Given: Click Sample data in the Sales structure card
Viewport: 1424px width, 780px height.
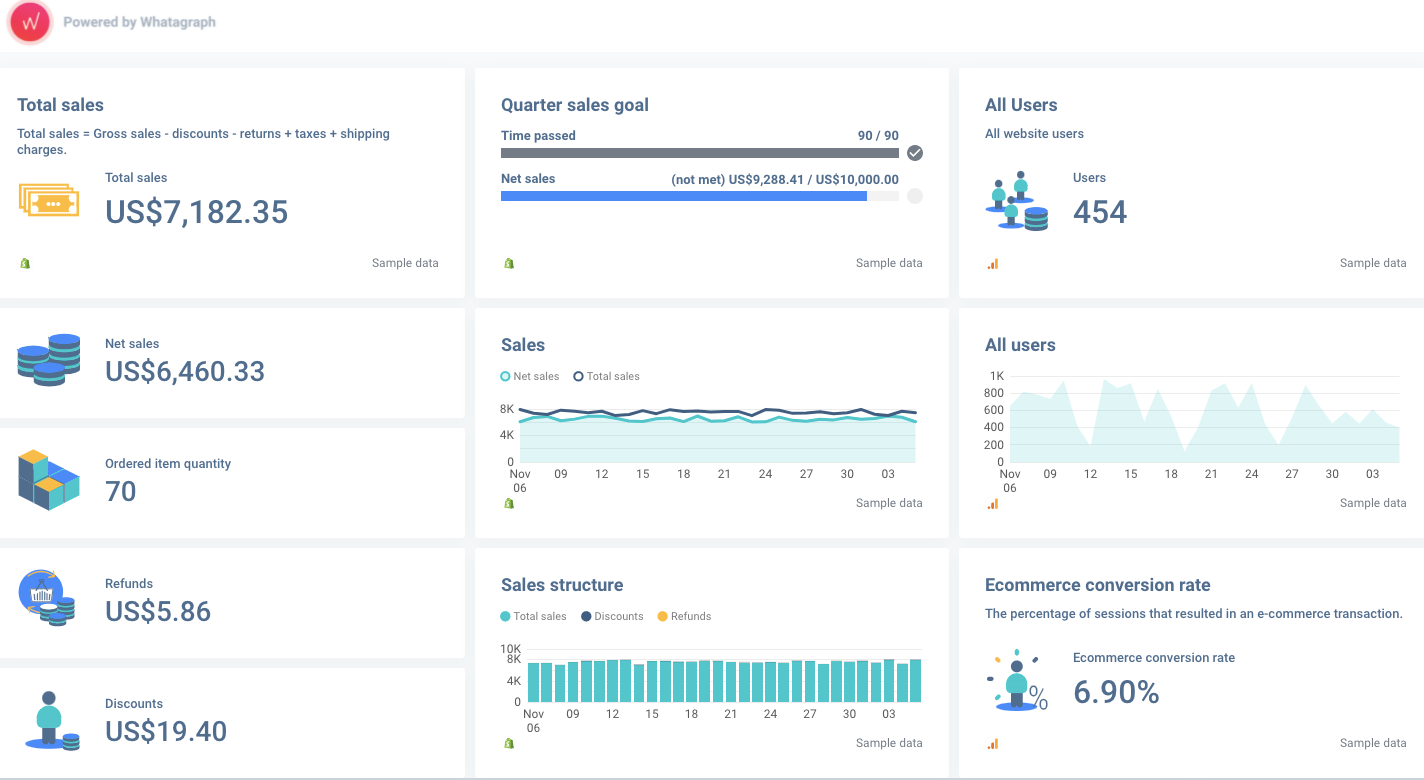Looking at the screenshot, I should click(889, 743).
